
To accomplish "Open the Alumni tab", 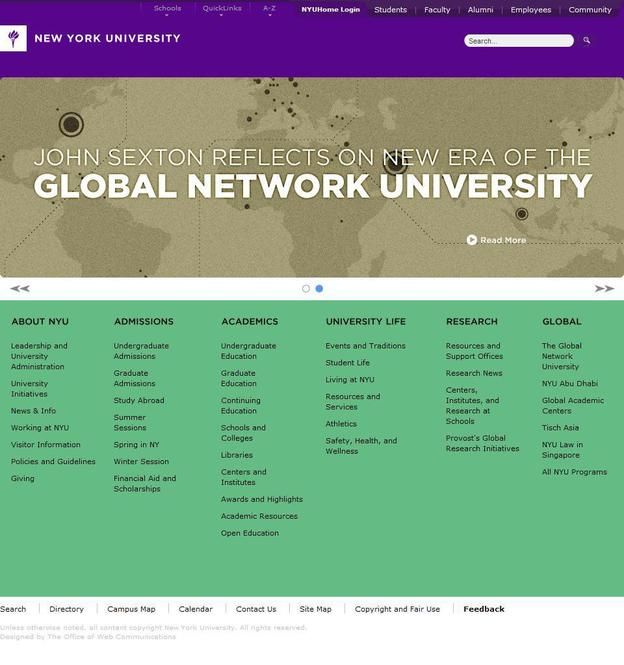I will [x=480, y=10].
